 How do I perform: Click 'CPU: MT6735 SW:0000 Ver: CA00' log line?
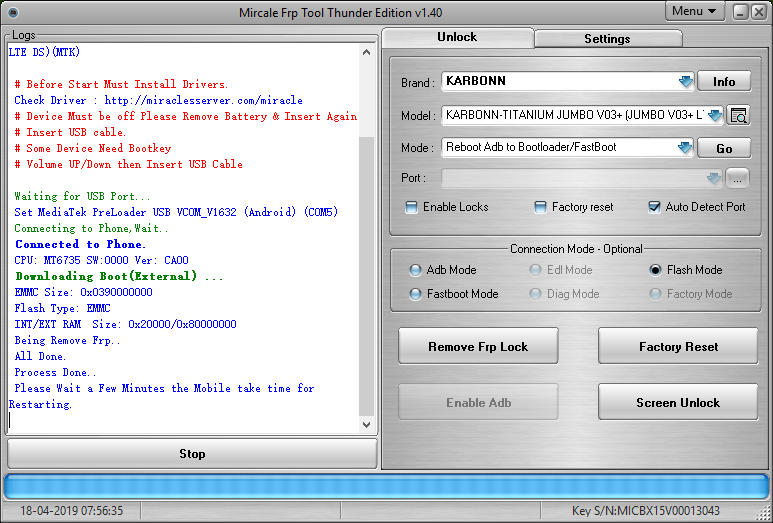pyautogui.click(x=101, y=260)
